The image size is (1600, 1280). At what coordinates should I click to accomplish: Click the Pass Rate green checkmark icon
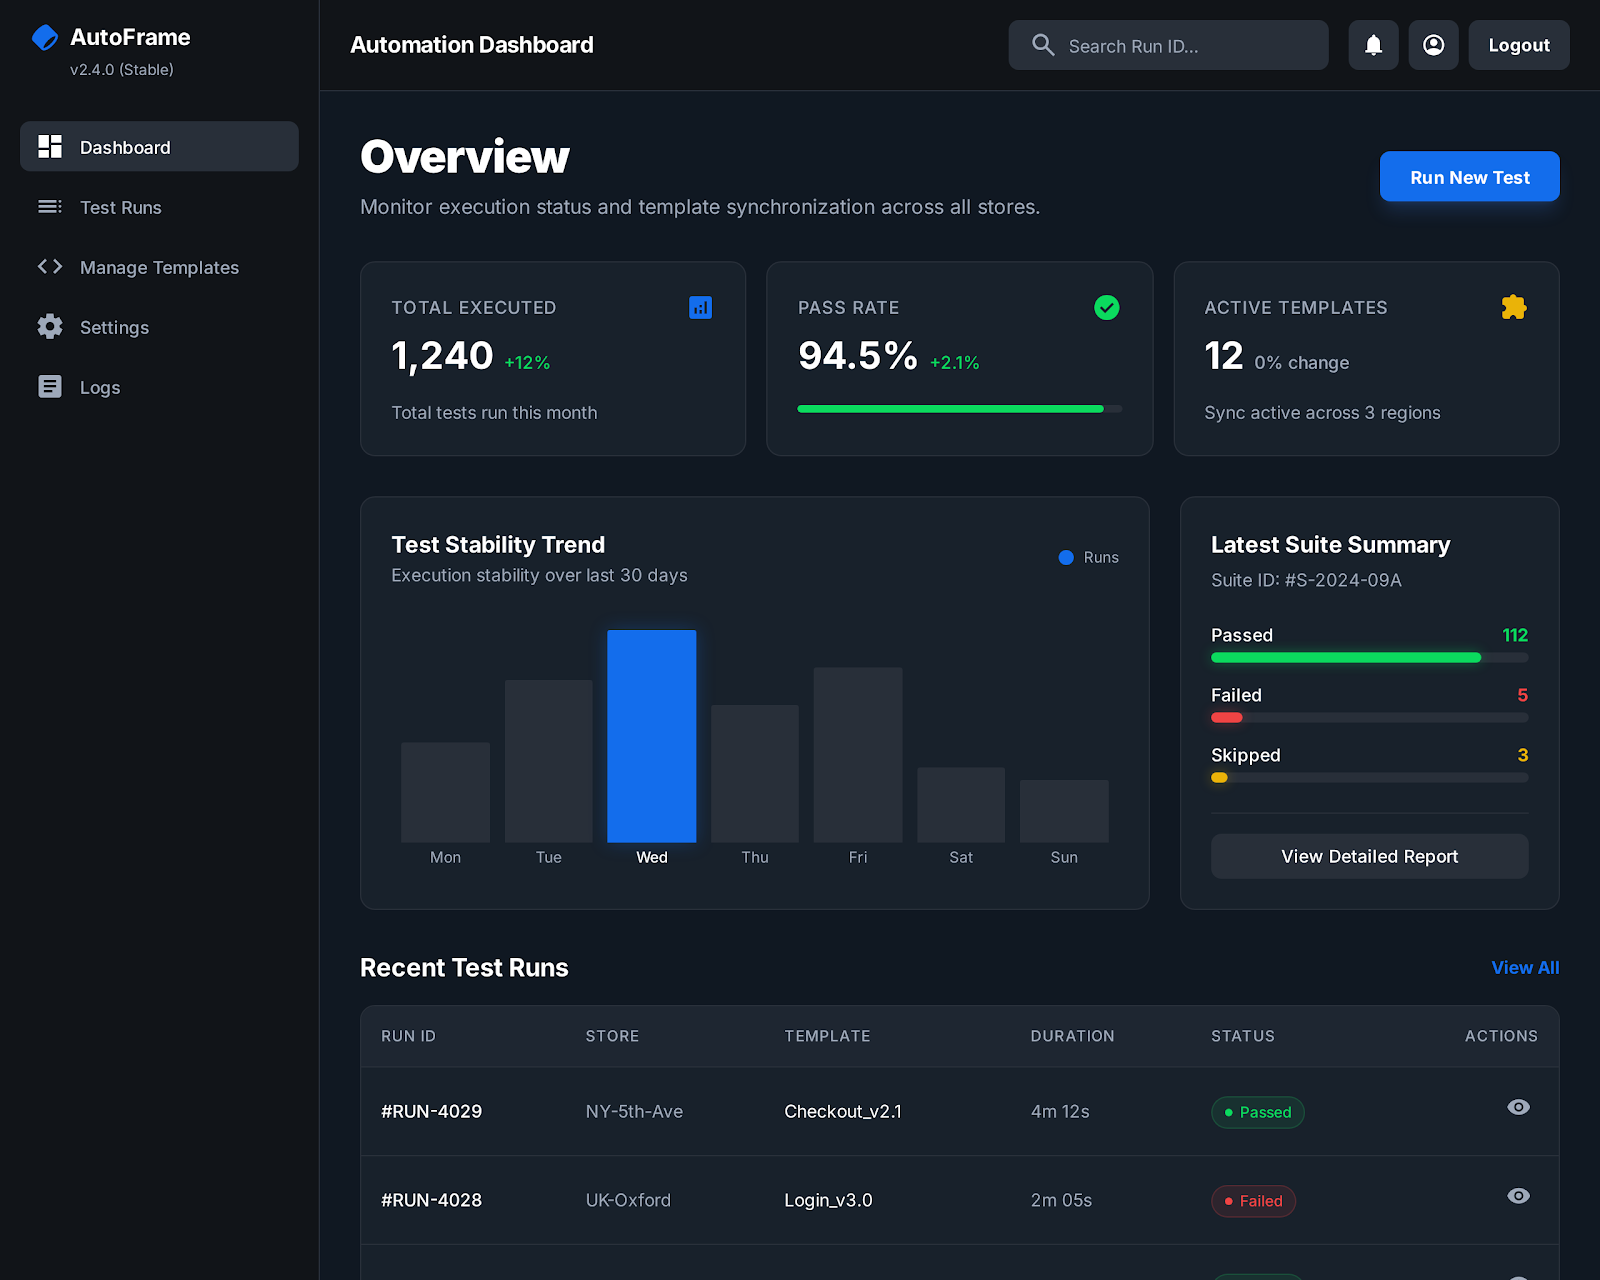click(x=1106, y=308)
